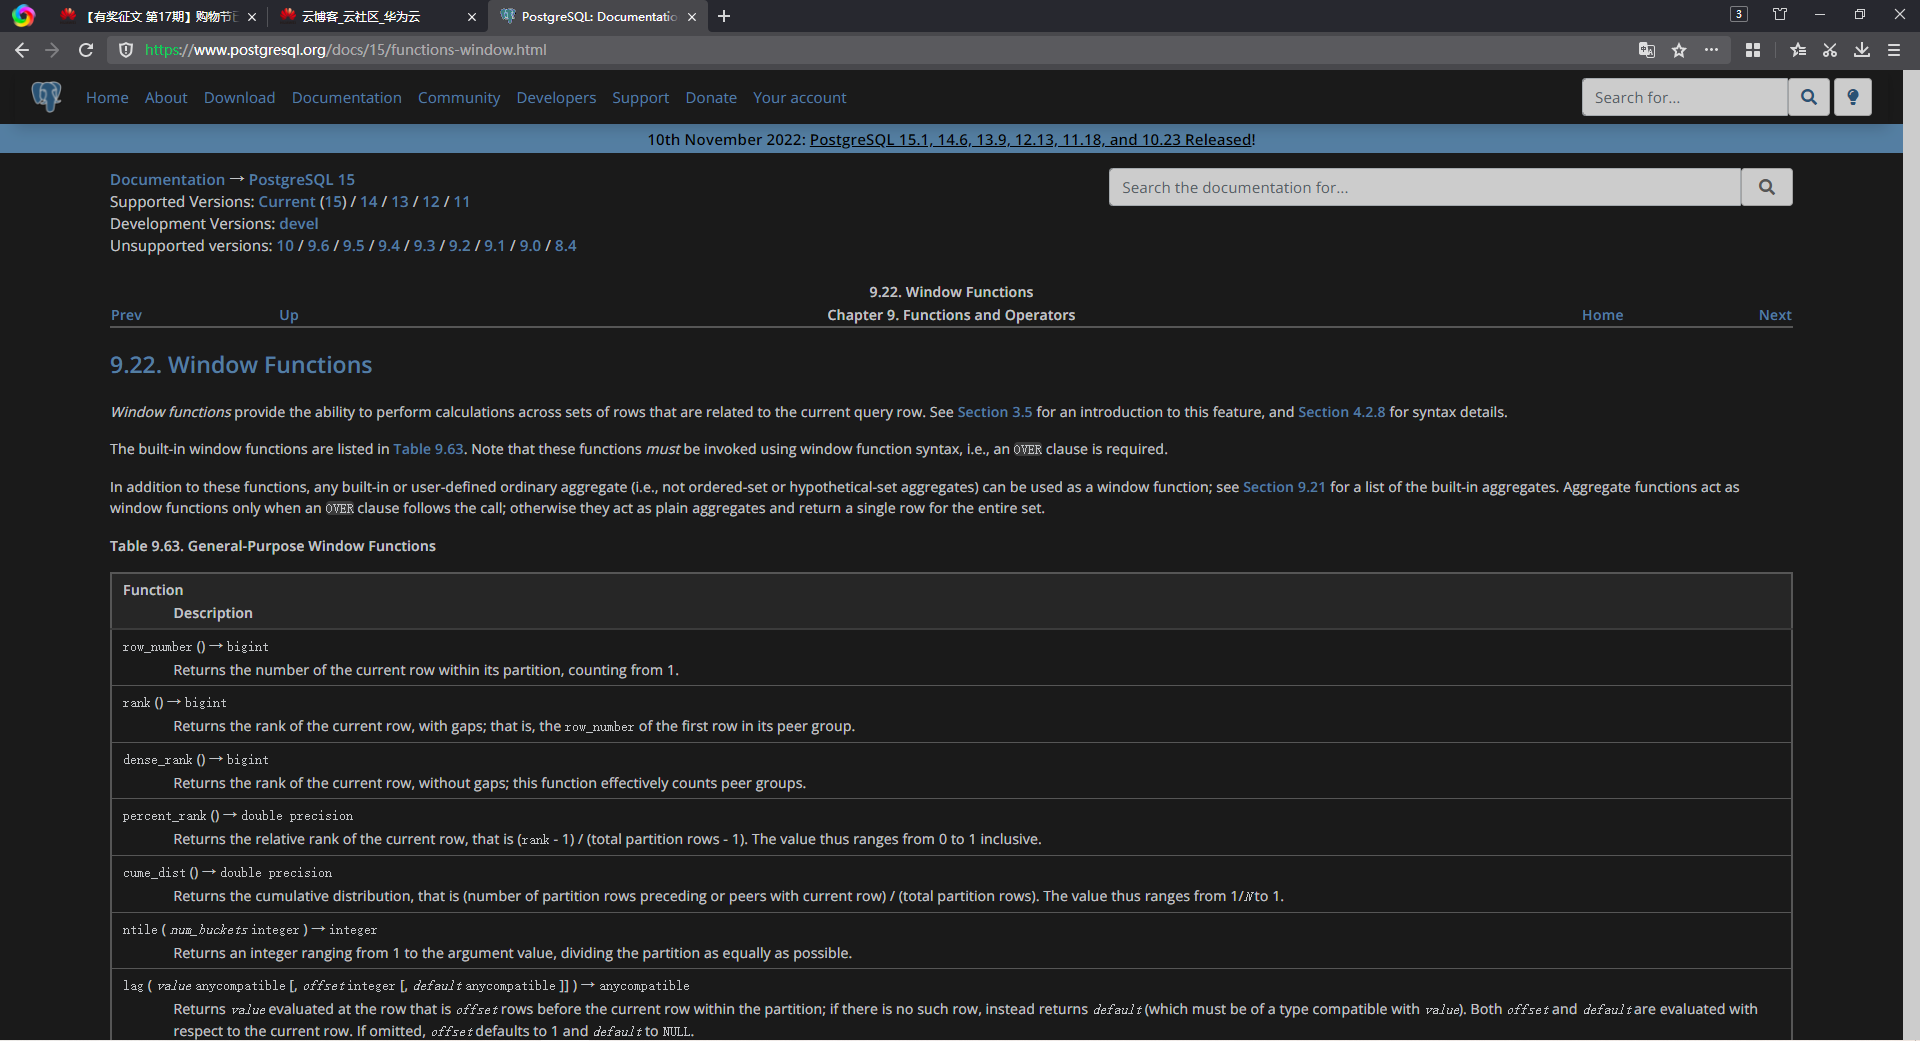Open the skin/theme shirt icon

pyautogui.click(x=1780, y=15)
